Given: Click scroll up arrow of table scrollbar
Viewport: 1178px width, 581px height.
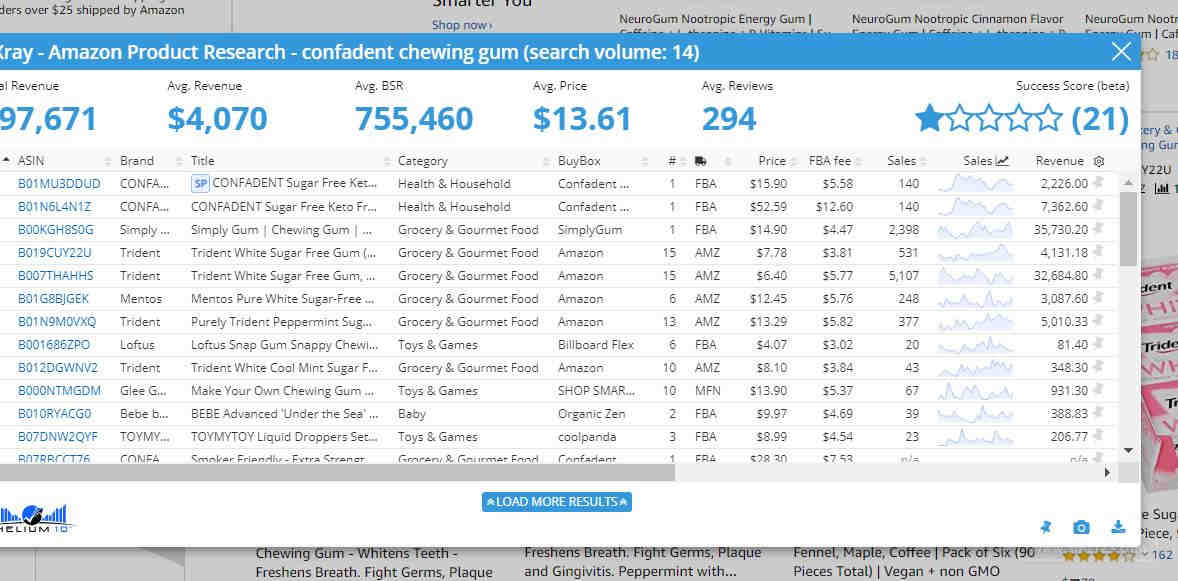Looking at the screenshot, I should click(1128, 183).
